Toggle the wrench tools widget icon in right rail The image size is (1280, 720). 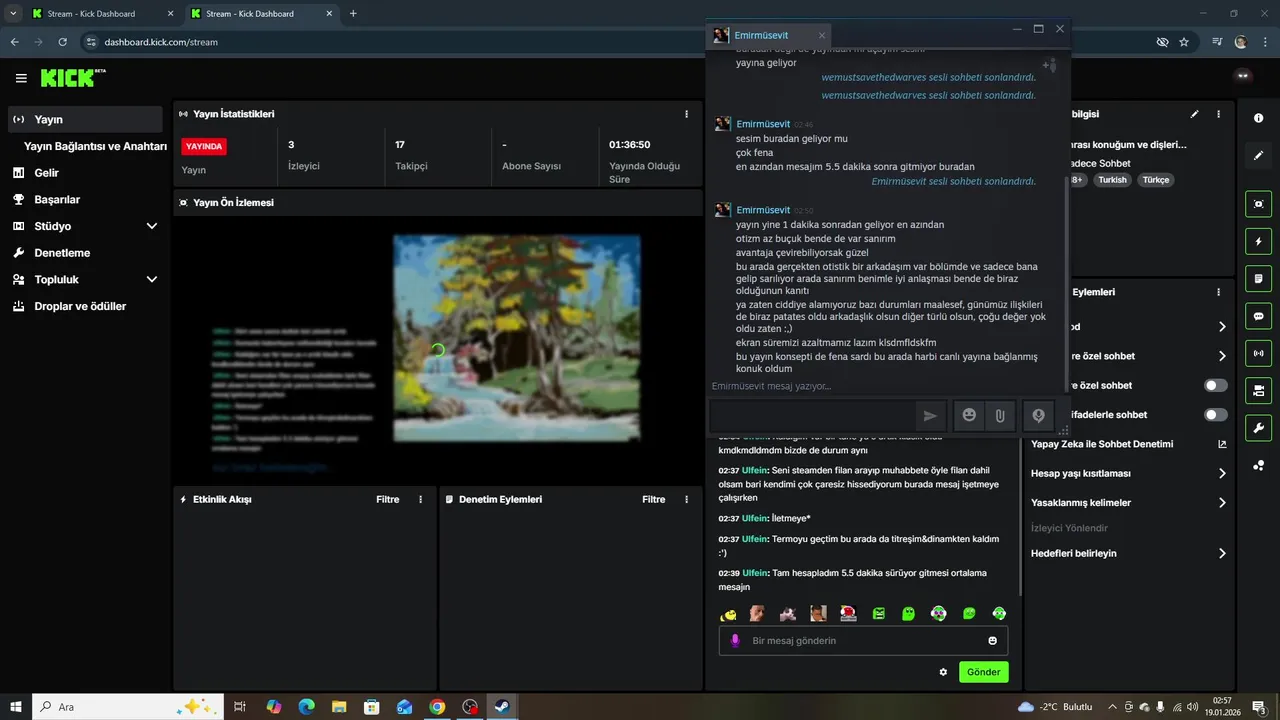[x=1258, y=428]
